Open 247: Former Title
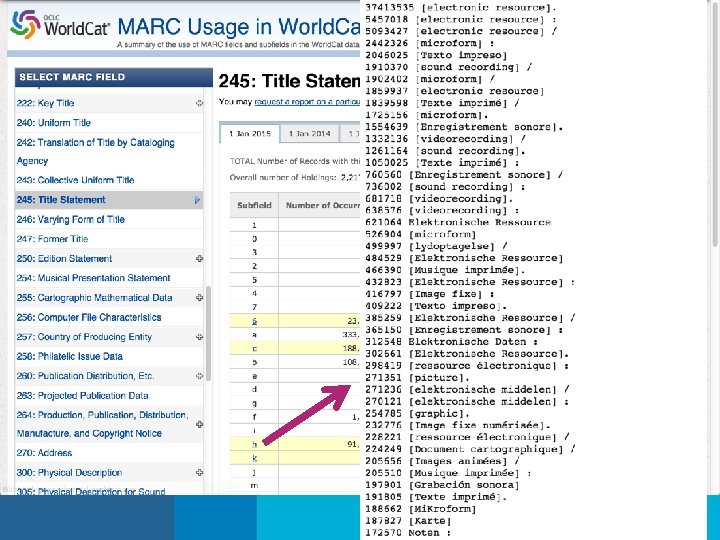 (x=52, y=239)
